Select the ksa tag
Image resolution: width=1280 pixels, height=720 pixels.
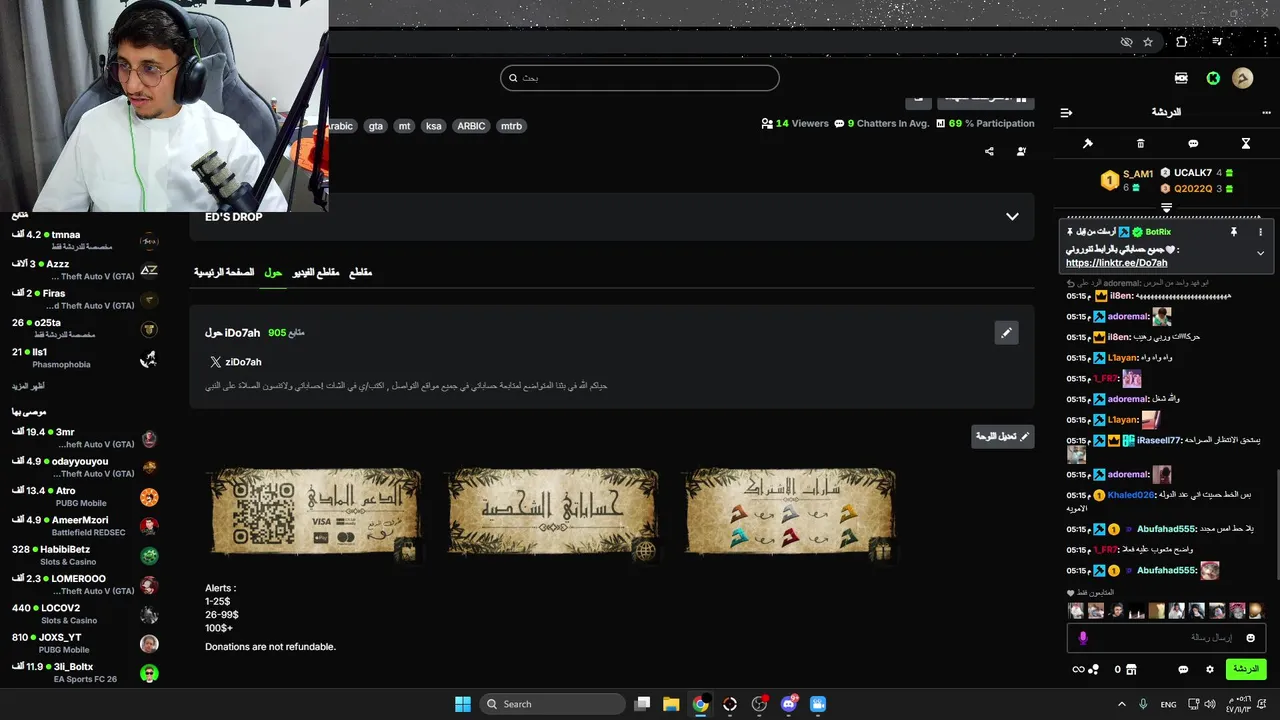[433, 126]
